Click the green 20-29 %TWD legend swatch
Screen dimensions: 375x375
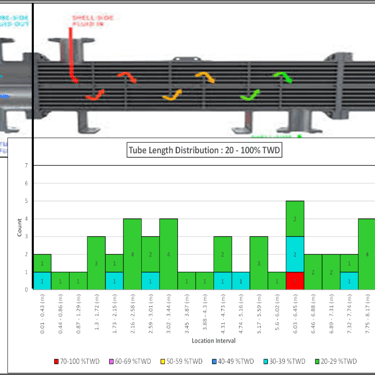click(x=317, y=361)
